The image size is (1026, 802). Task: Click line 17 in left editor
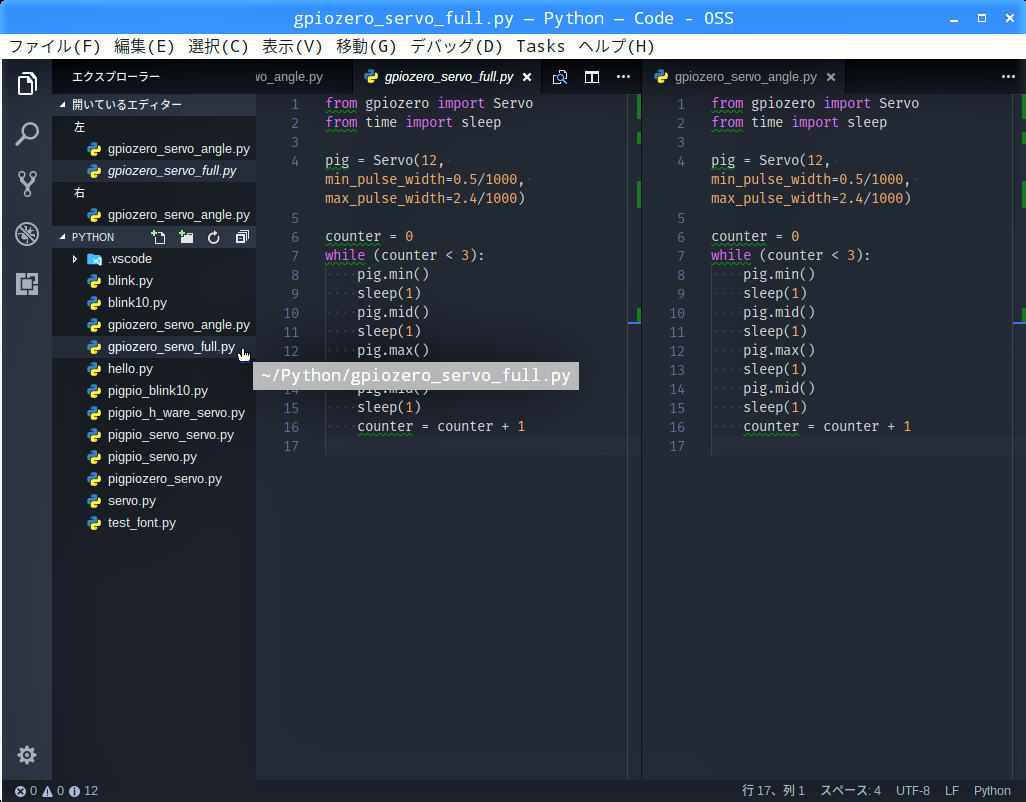pos(475,446)
